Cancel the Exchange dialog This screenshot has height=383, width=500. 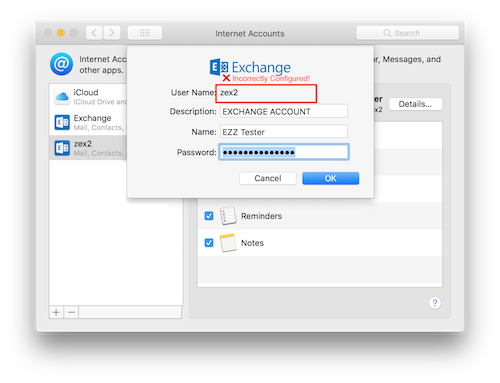tap(268, 178)
